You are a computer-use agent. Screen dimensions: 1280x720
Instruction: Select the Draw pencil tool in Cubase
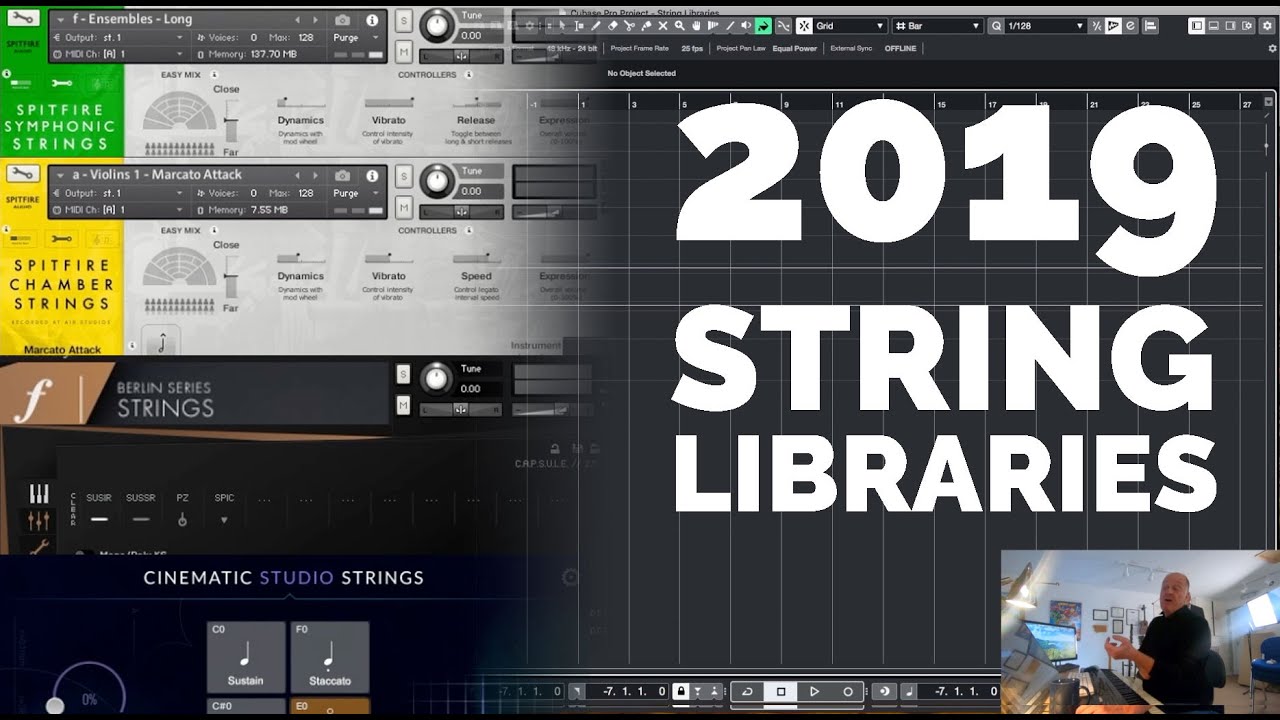coord(596,26)
